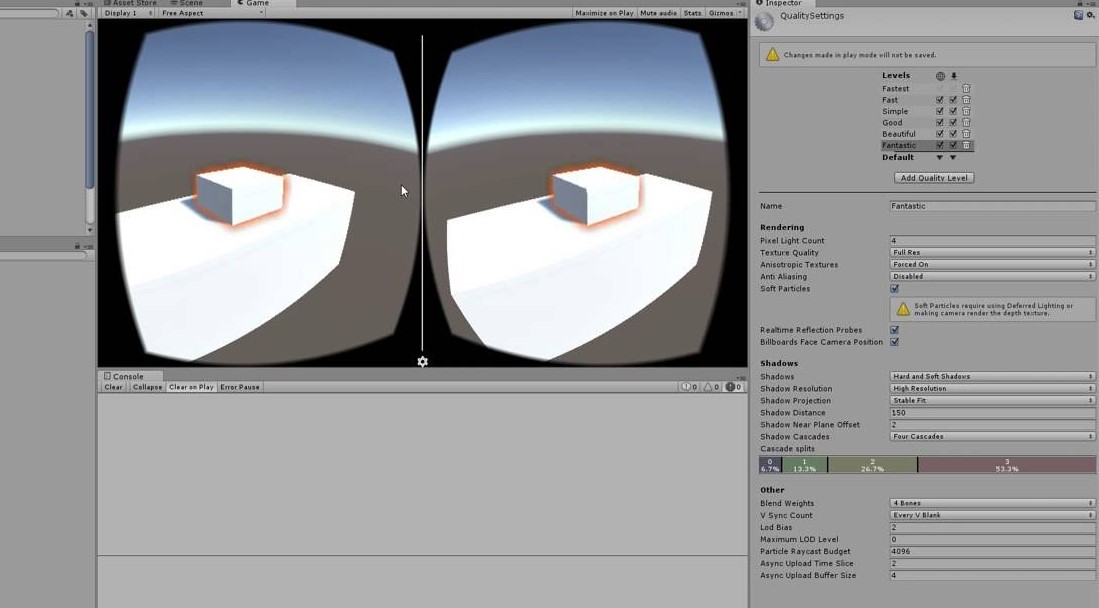The height and width of the screenshot is (608, 1099).
Task: Toggle first platform checkbox for Fast level
Action: tap(940, 100)
